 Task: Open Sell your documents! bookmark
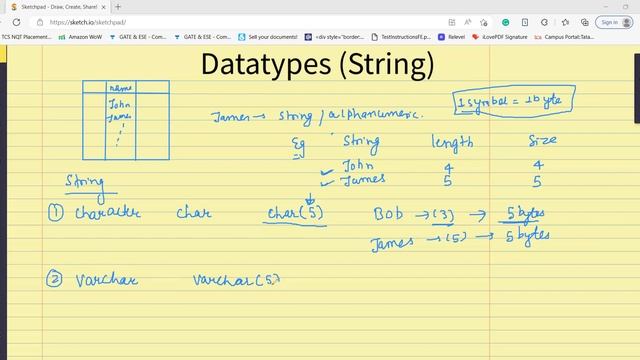click(x=268, y=37)
